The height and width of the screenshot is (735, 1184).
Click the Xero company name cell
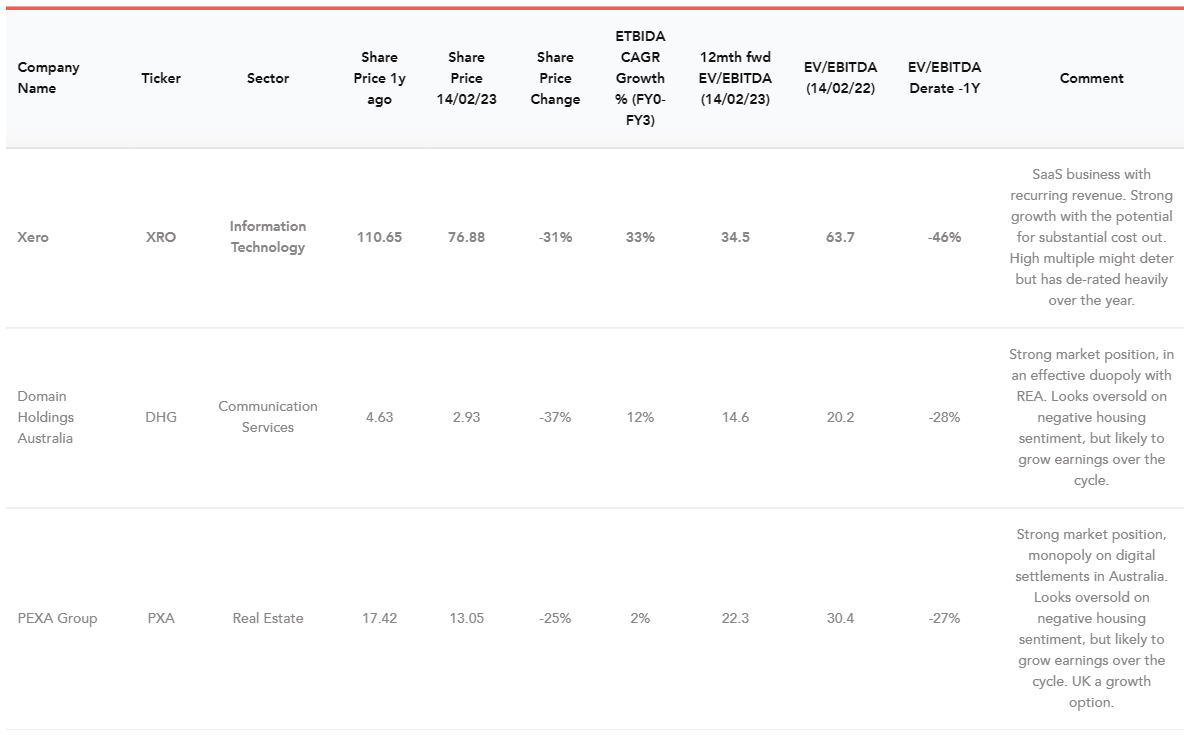click(33, 237)
